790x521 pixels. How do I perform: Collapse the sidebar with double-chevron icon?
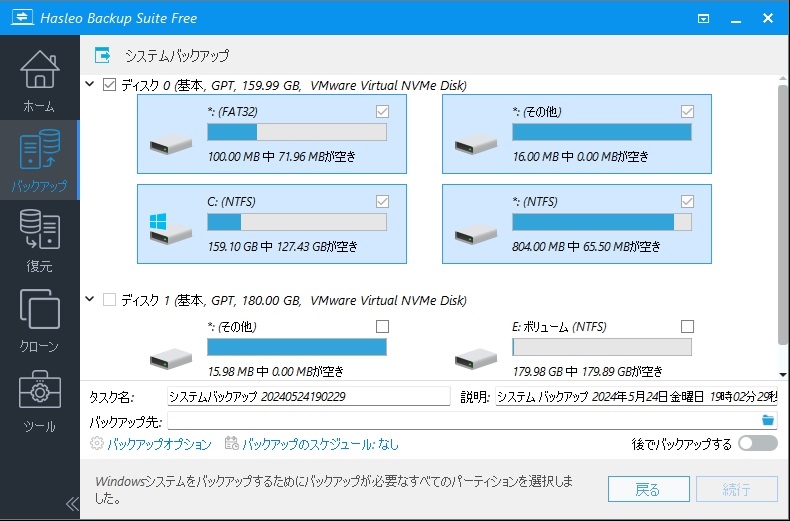coord(72,503)
